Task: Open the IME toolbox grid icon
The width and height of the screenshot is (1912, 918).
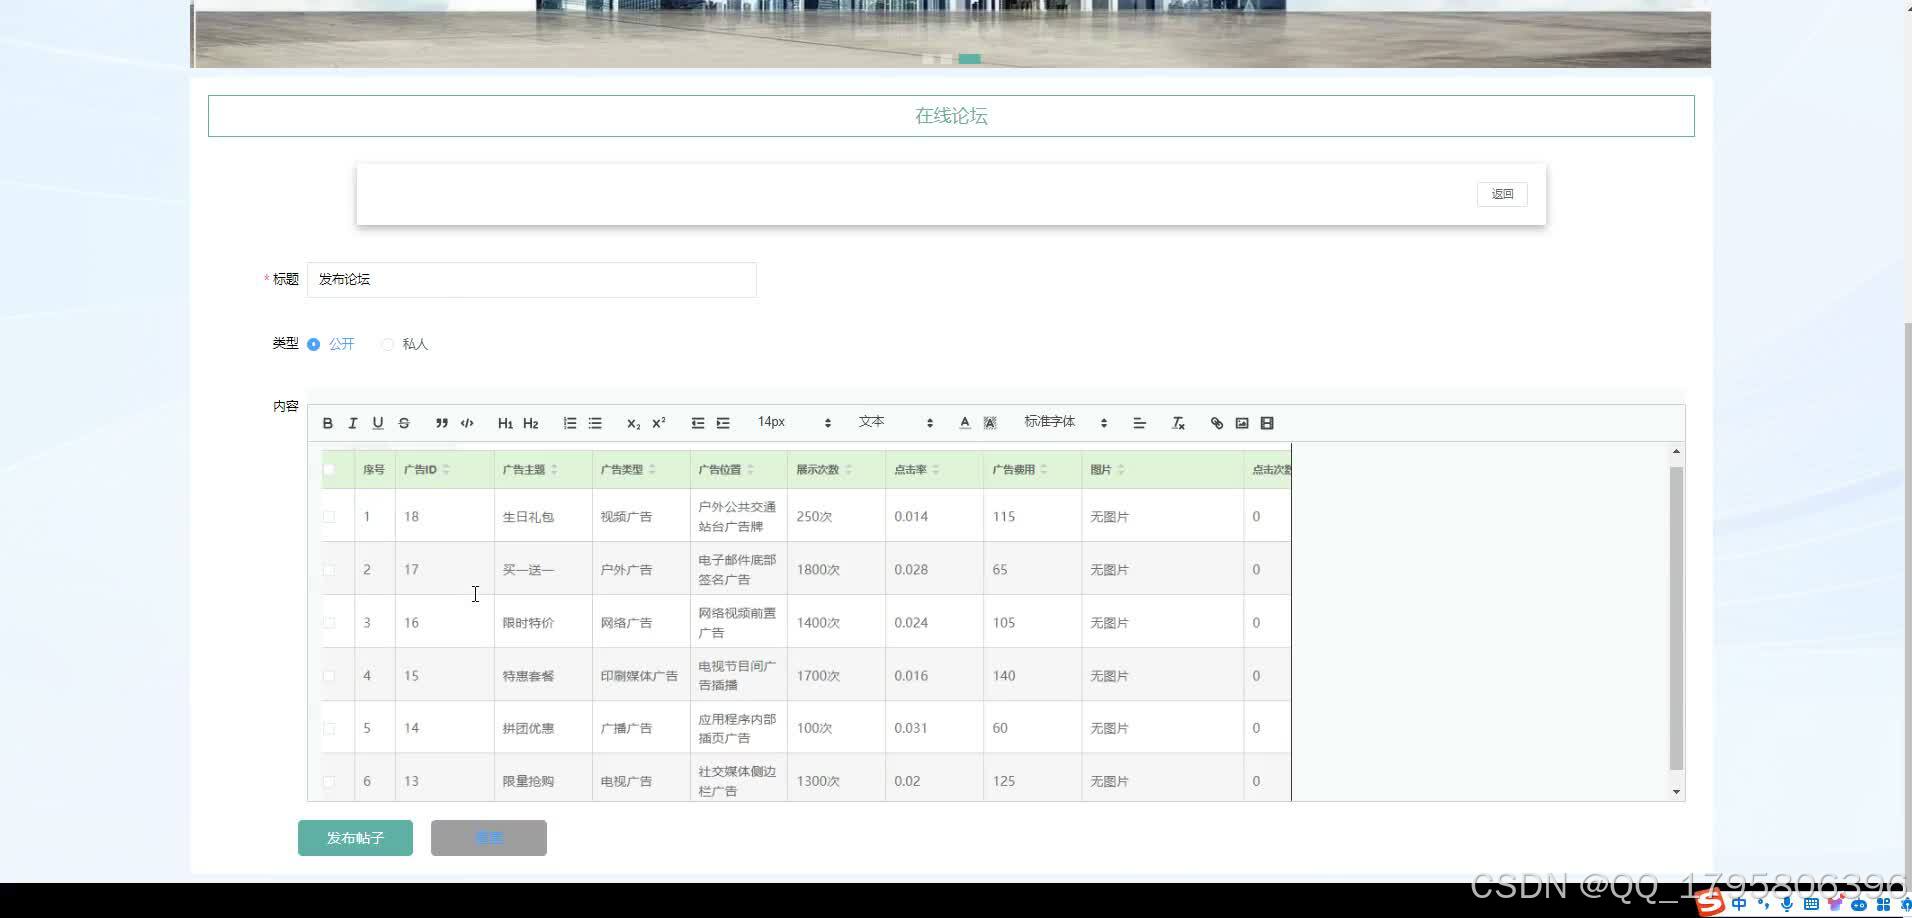Action: pos(1883,904)
